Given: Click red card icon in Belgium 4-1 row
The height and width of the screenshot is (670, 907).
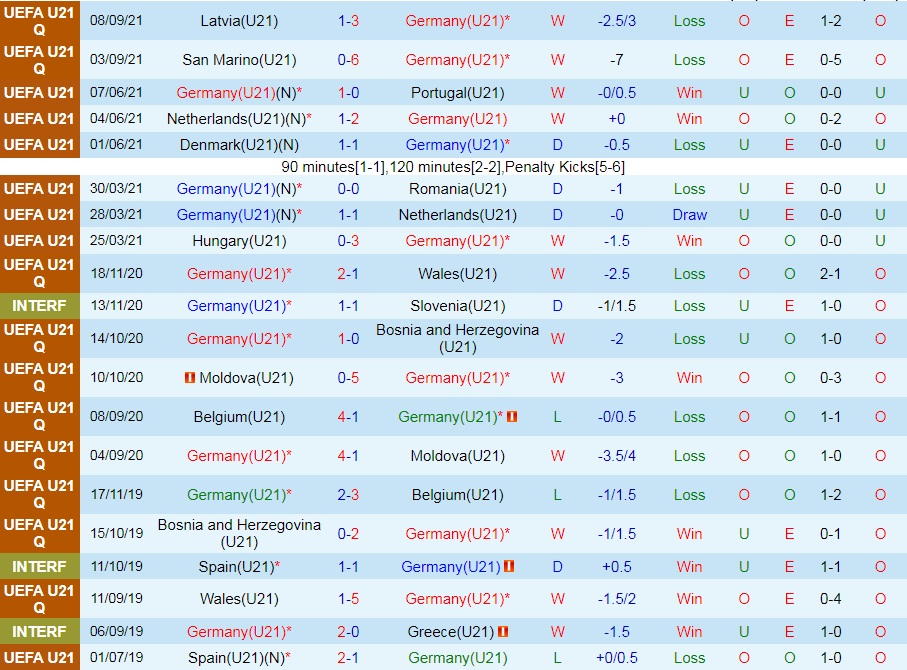Looking at the screenshot, I should click(511, 417).
